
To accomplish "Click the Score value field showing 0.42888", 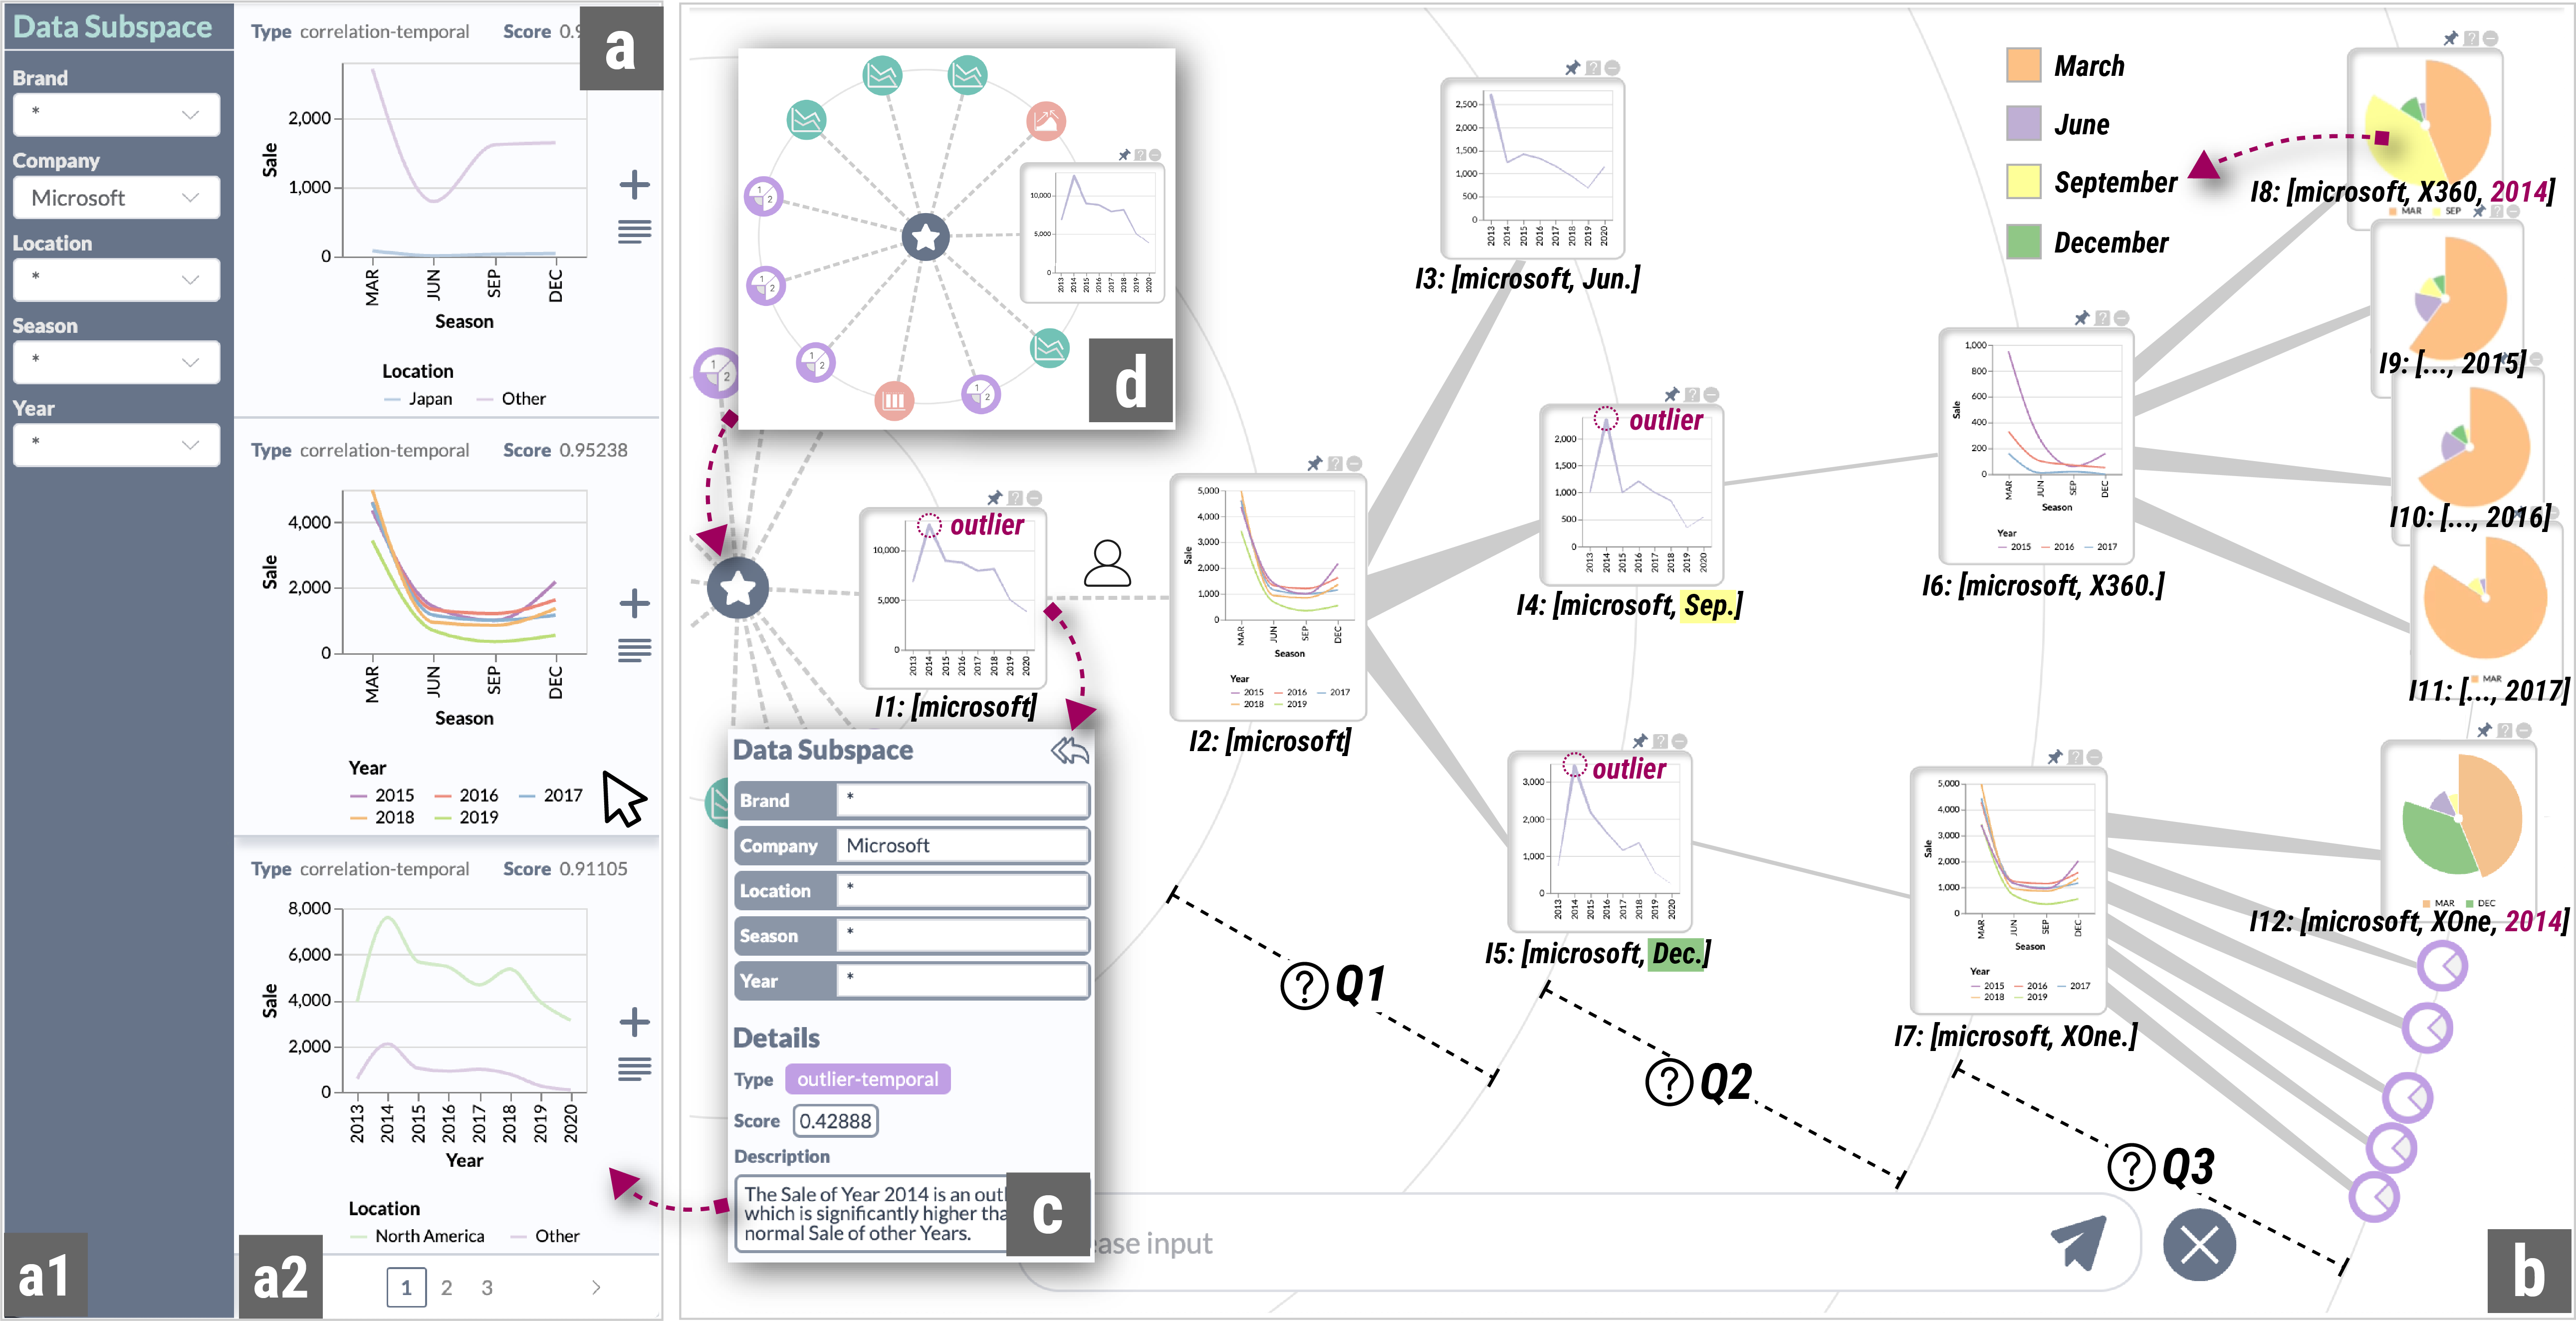I will click(835, 1121).
